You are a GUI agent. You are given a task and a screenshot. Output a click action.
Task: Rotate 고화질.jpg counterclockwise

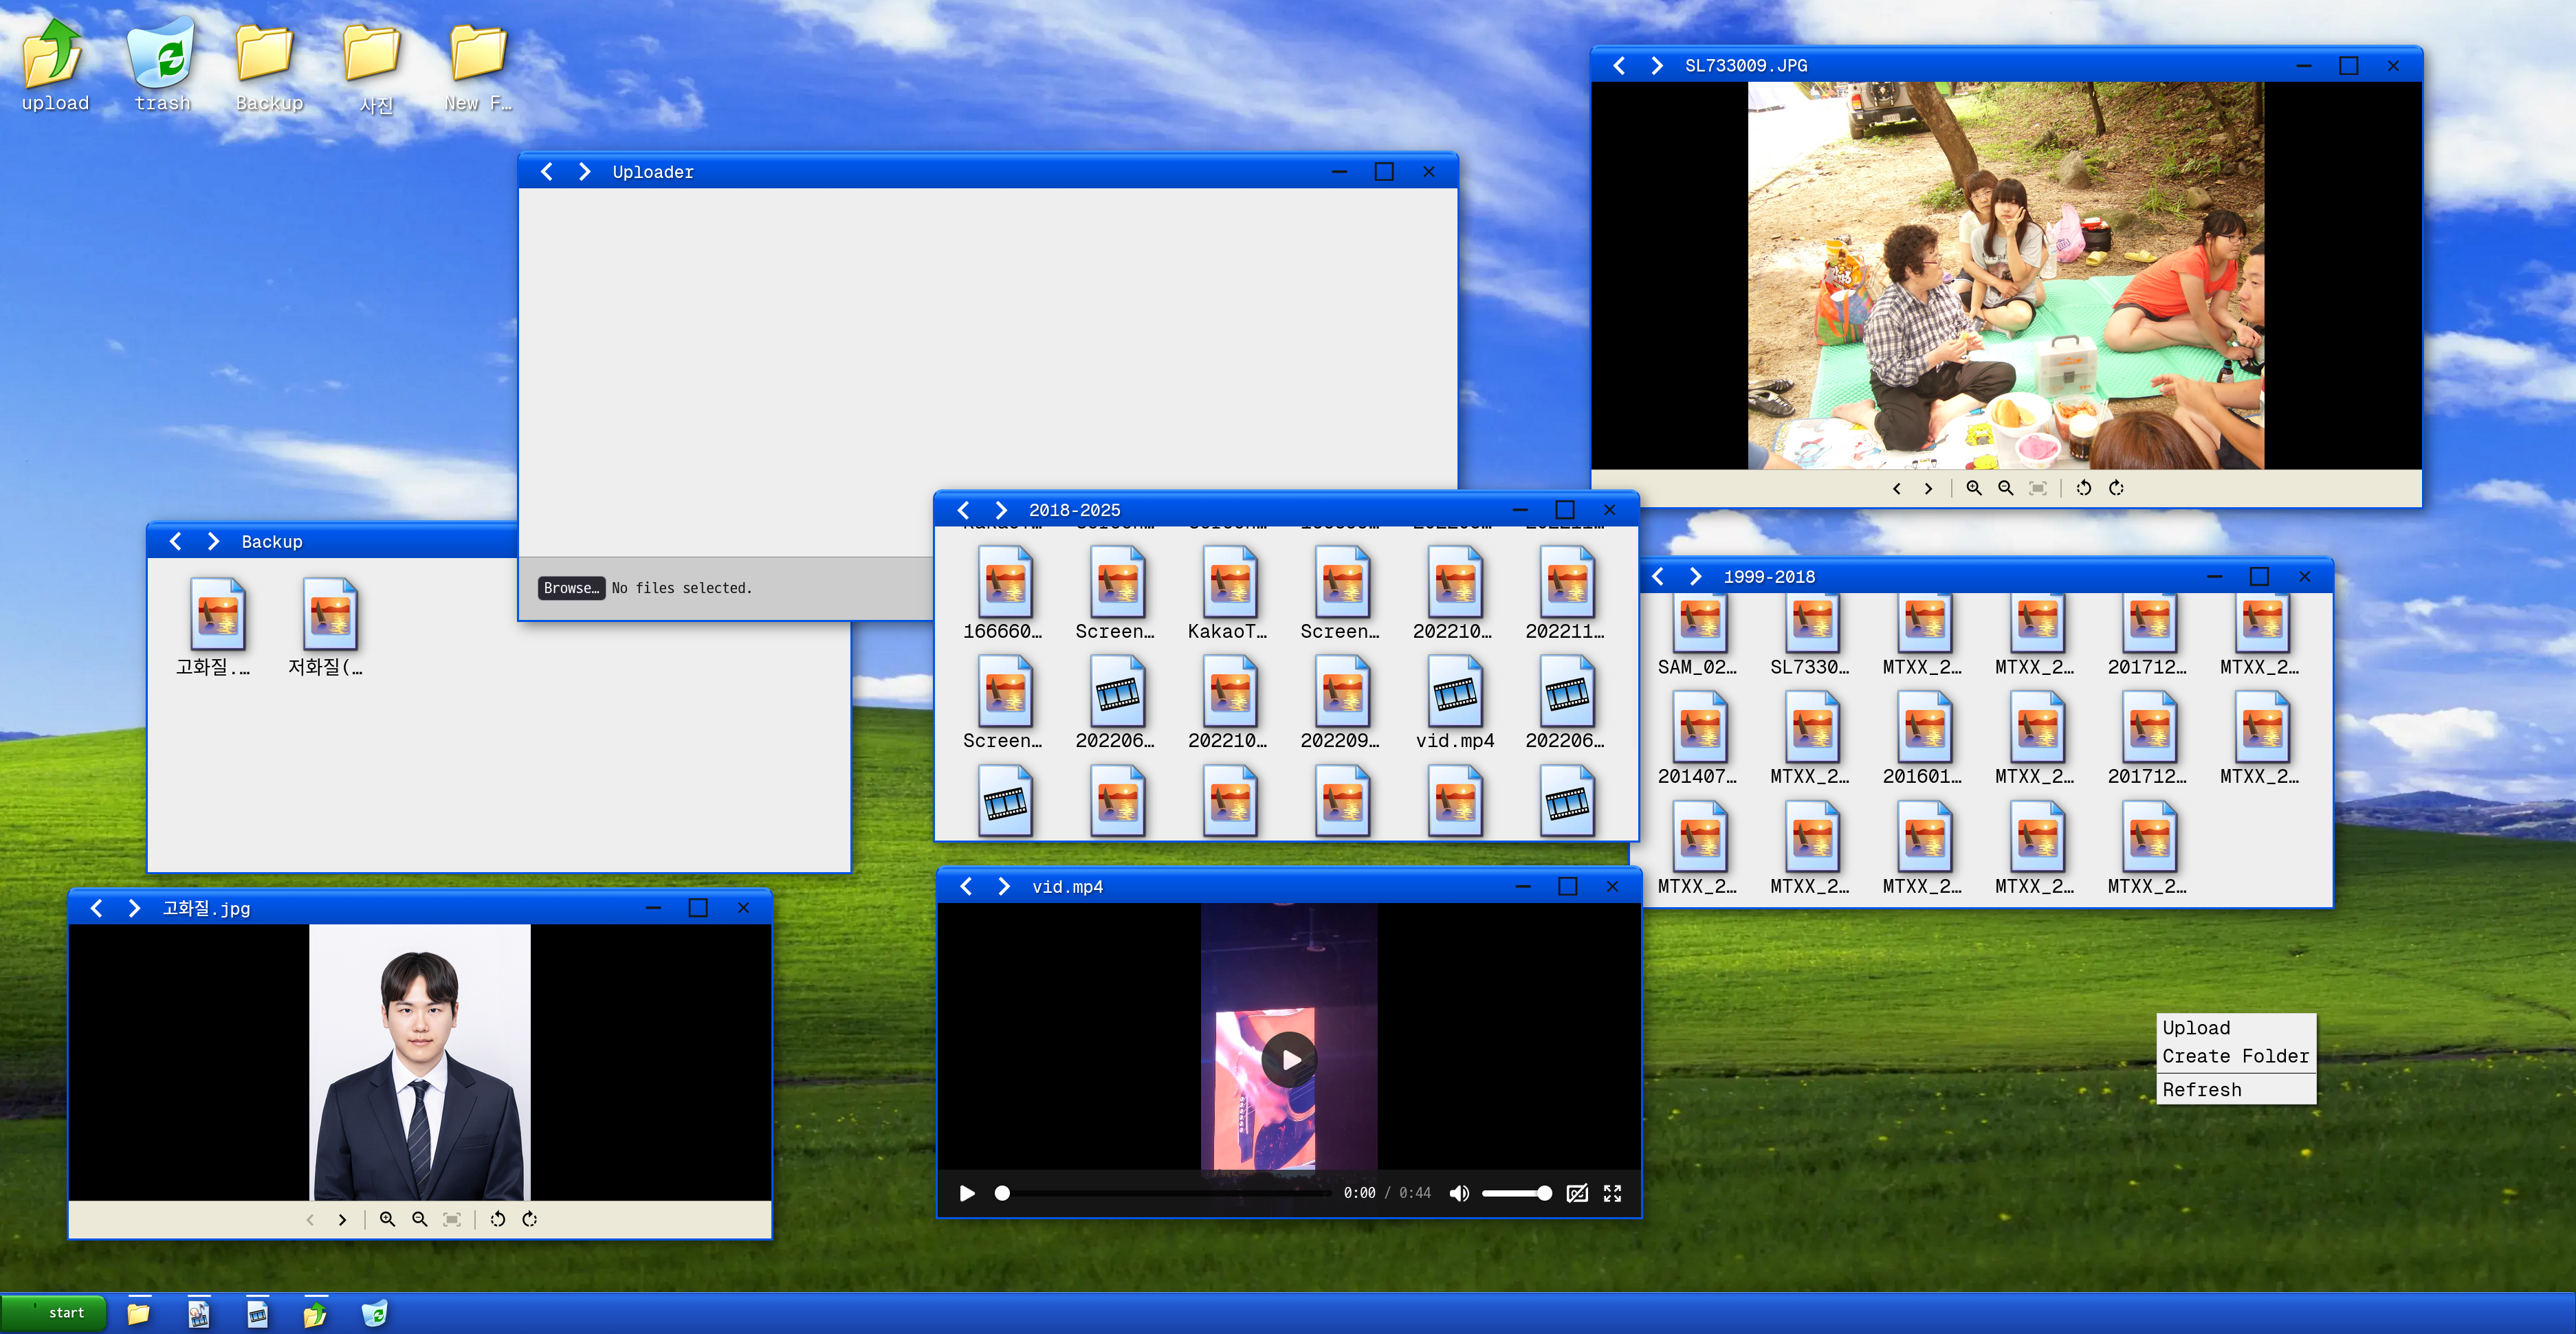point(498,1219)
